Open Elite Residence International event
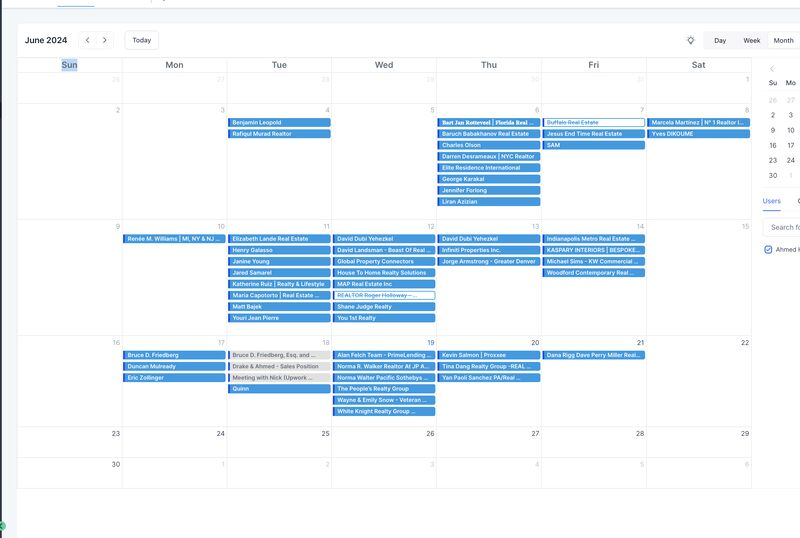This screenshot has height=538, width=800. (489, 167)
